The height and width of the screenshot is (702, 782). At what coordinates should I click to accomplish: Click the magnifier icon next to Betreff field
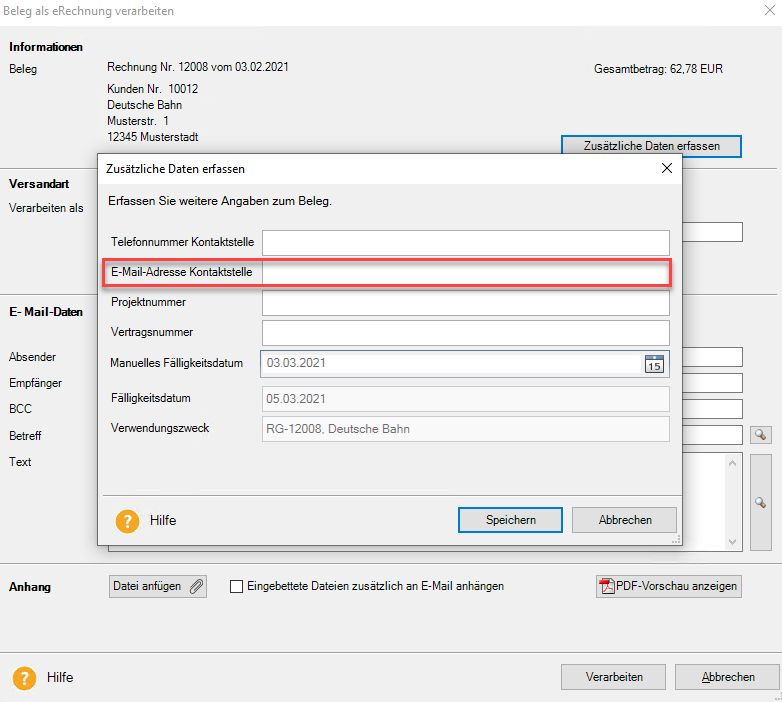coord(760,435)
